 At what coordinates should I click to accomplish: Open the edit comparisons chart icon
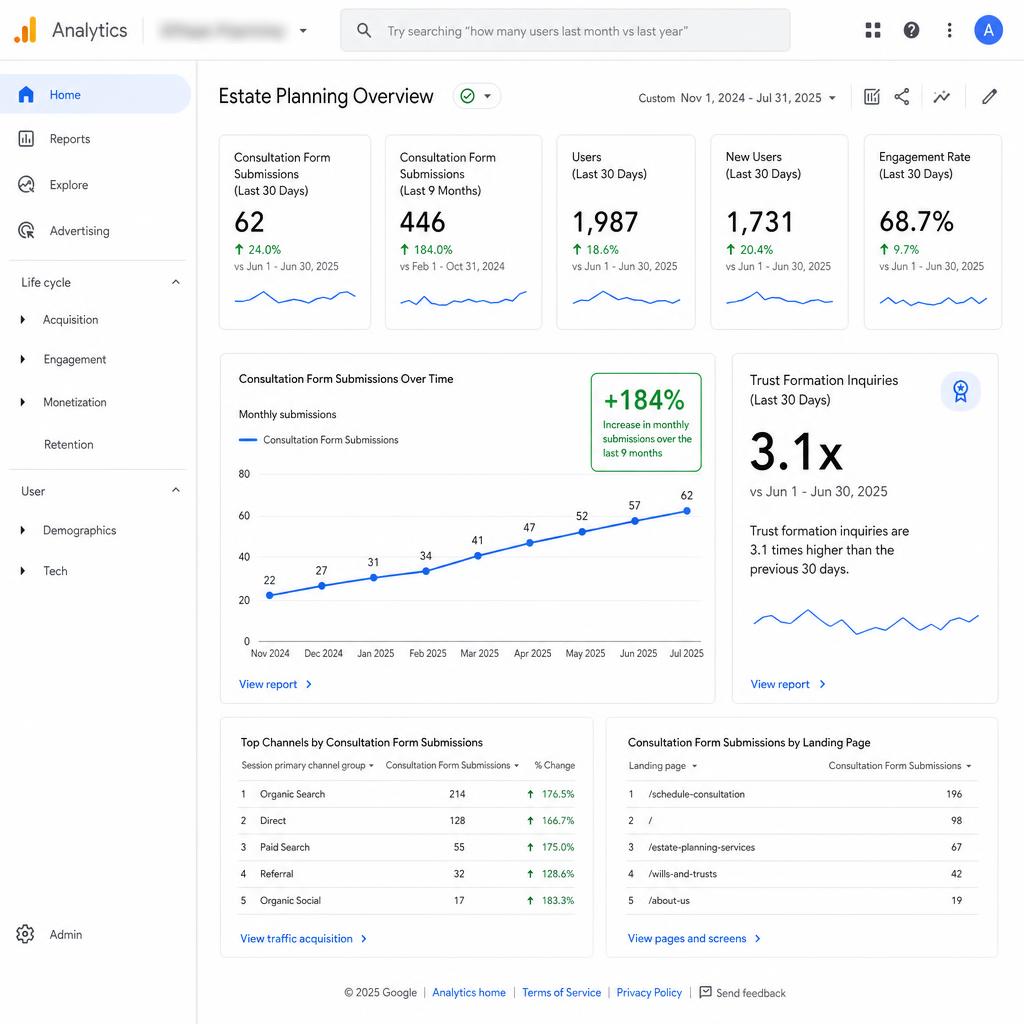point(871,97)
